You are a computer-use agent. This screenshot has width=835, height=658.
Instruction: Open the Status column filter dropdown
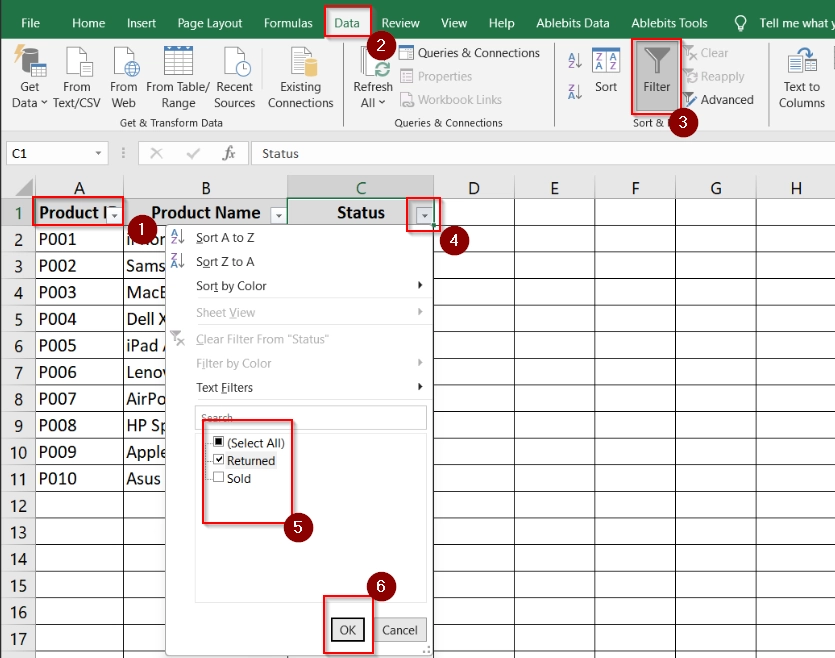click(424, 215)
